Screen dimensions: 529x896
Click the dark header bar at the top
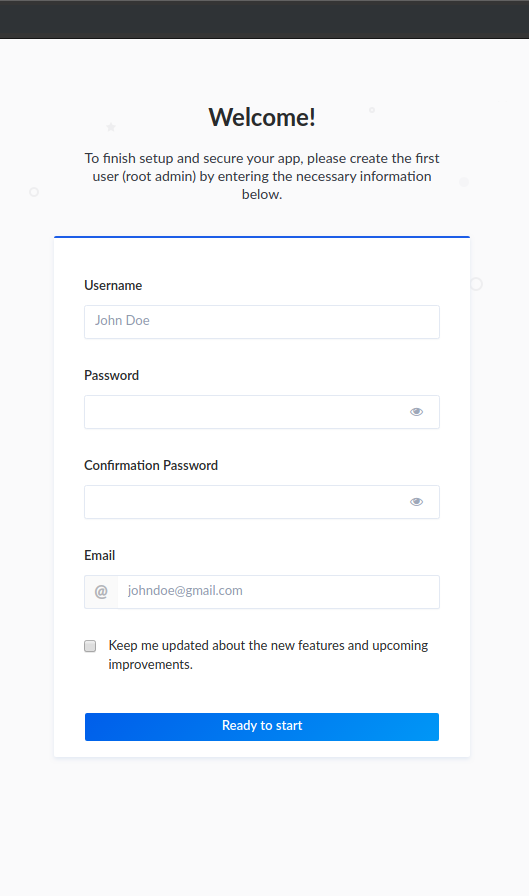point(264,19)
